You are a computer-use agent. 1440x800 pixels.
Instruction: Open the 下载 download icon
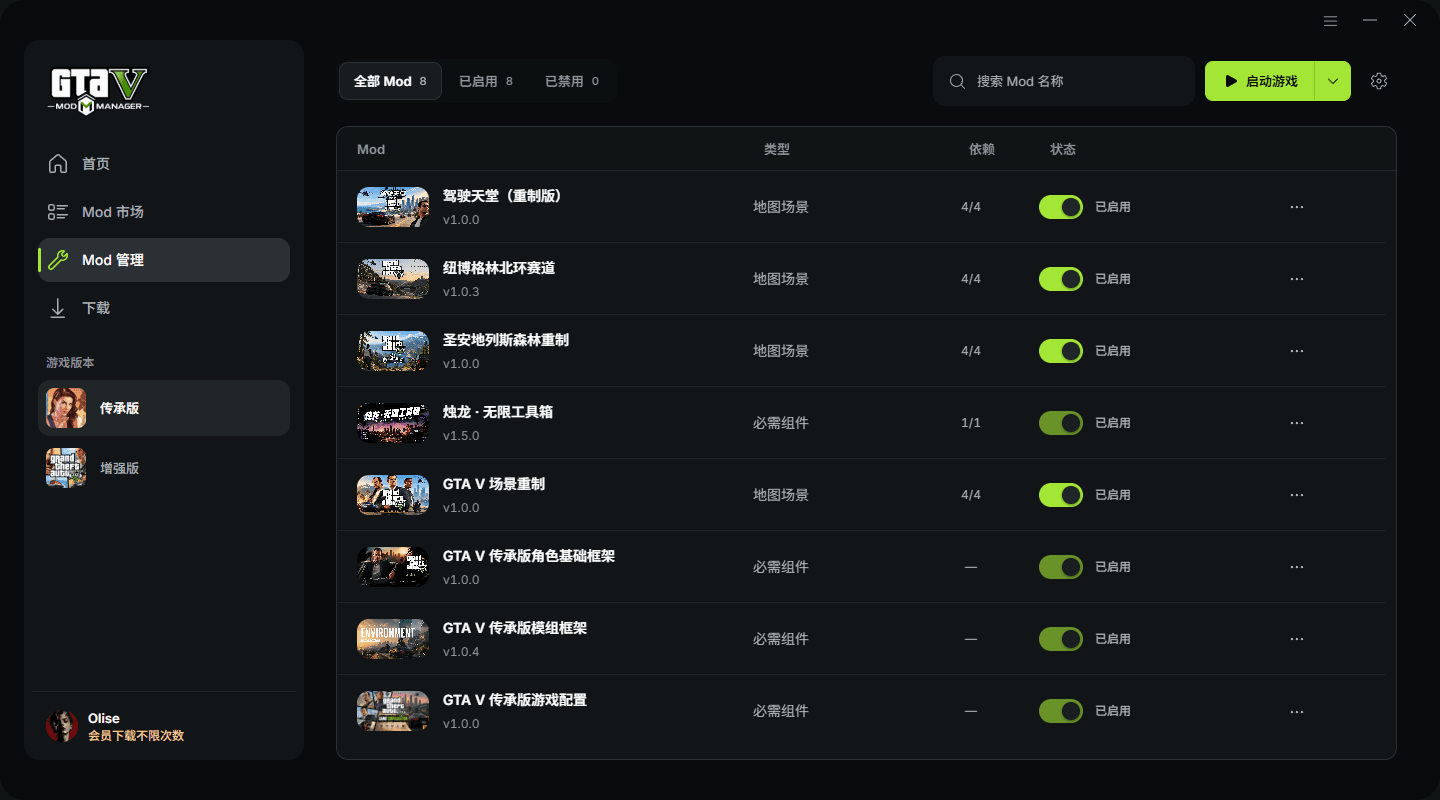click(x=58, y=308)
